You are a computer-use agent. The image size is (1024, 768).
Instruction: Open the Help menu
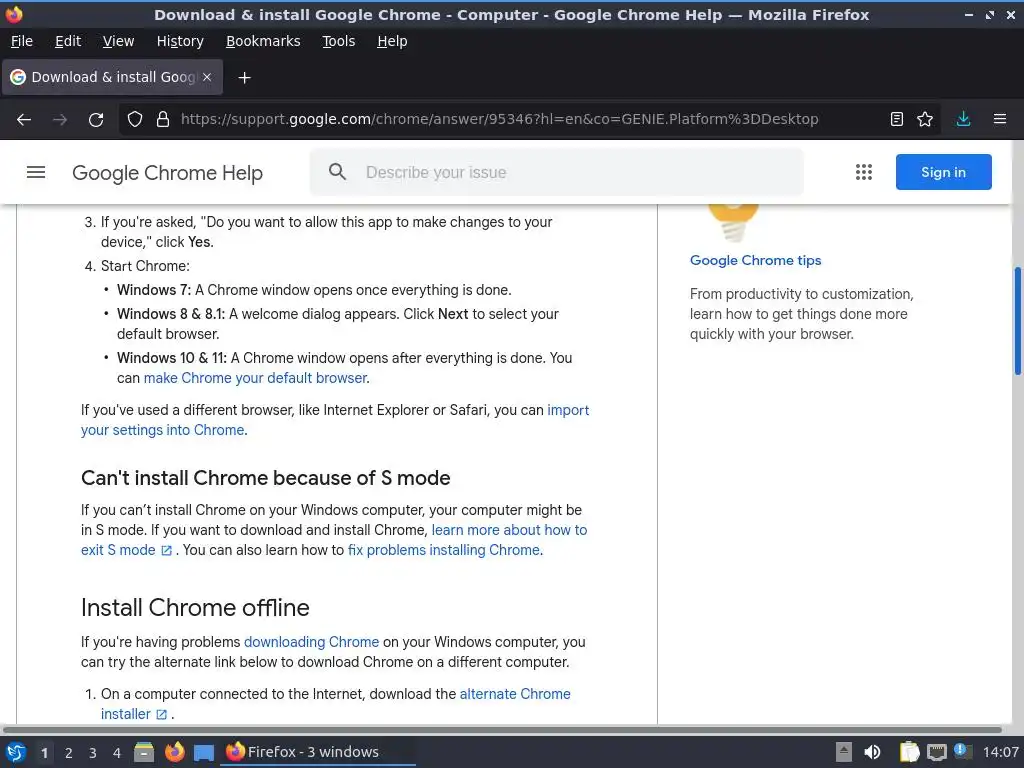tap(392, 41)
